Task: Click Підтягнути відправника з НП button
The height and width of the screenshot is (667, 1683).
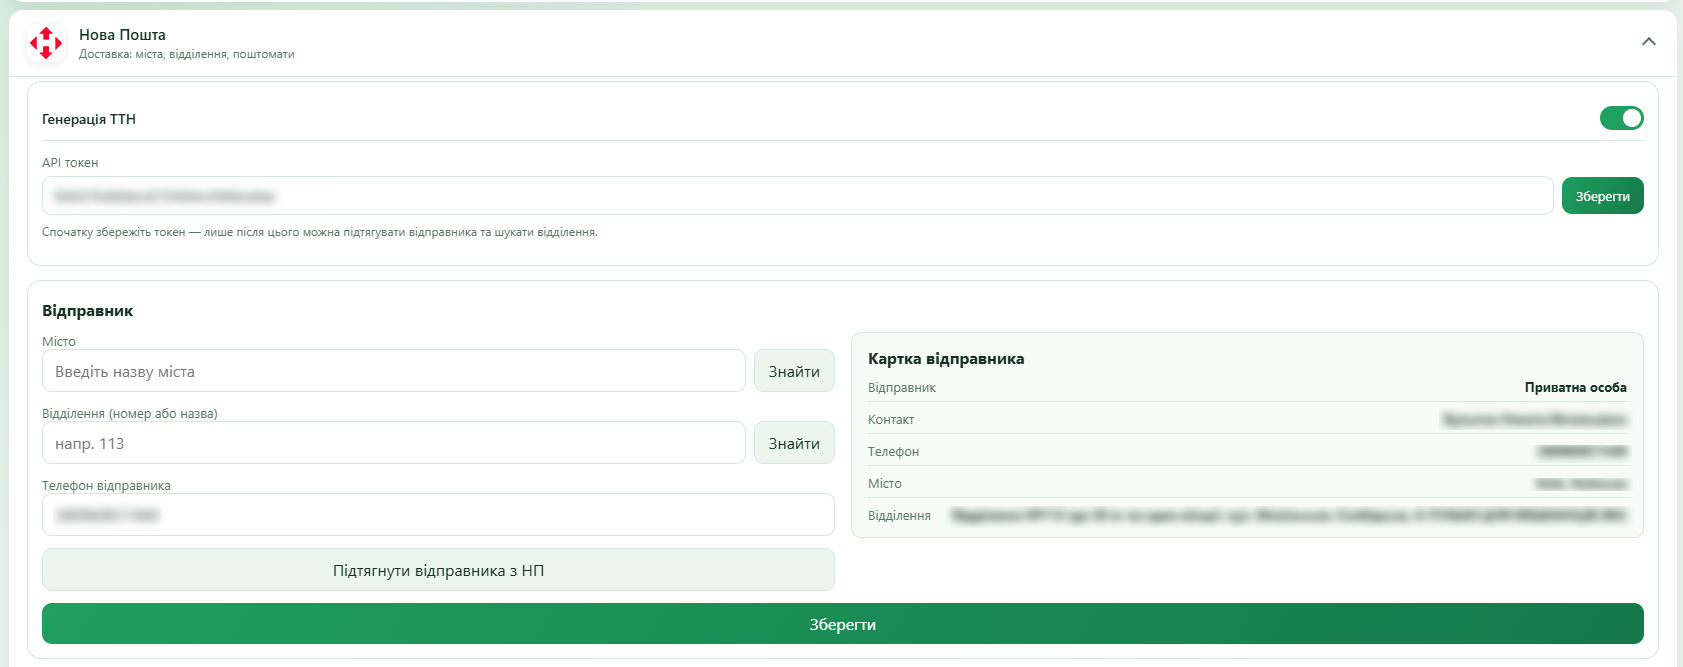Action: (x=438, y=570)
